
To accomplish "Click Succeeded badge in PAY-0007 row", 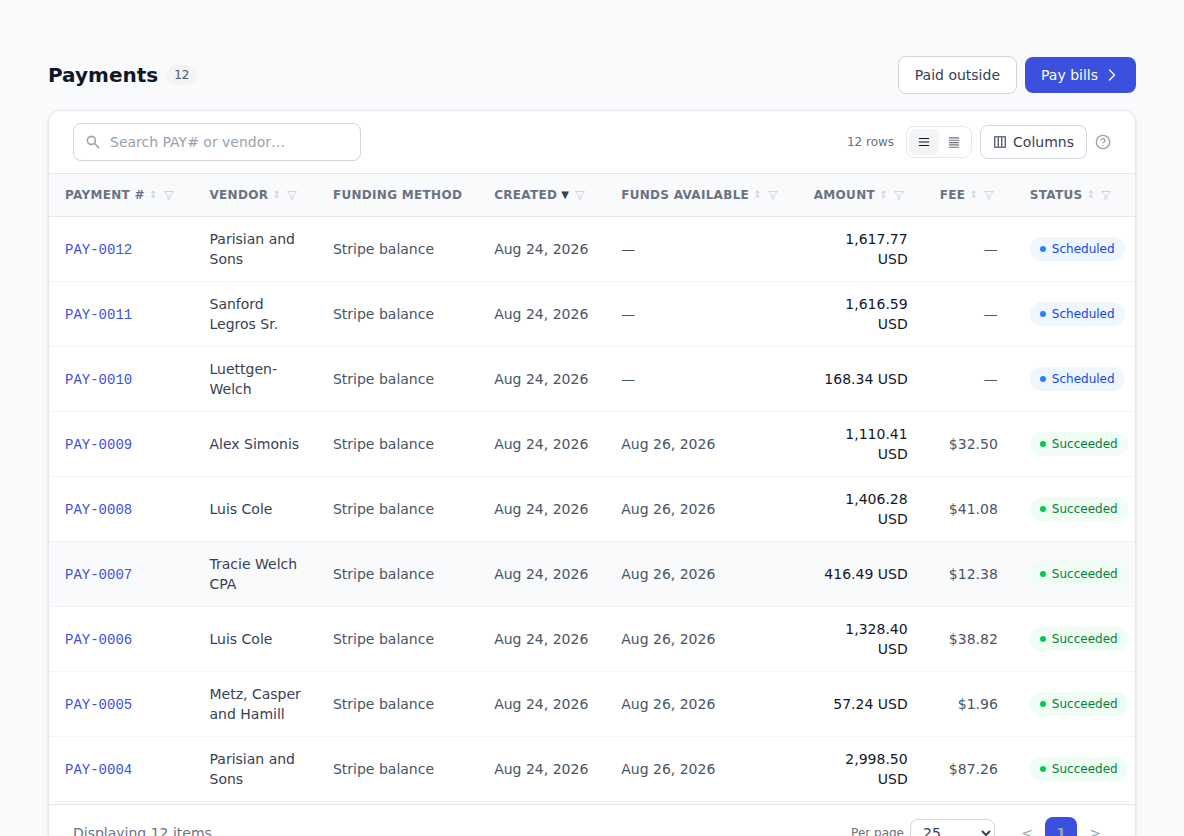I will pos(1078,573).
